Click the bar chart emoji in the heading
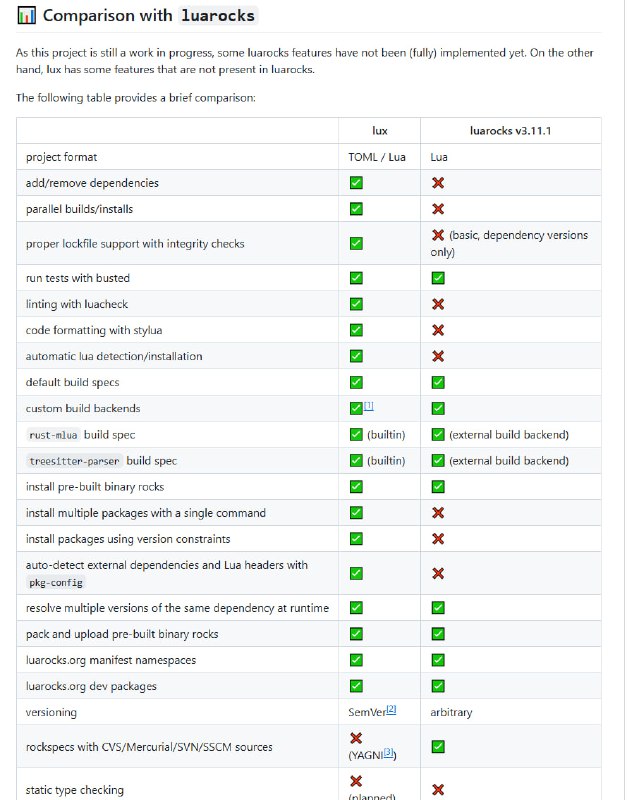 pos(26,16)
